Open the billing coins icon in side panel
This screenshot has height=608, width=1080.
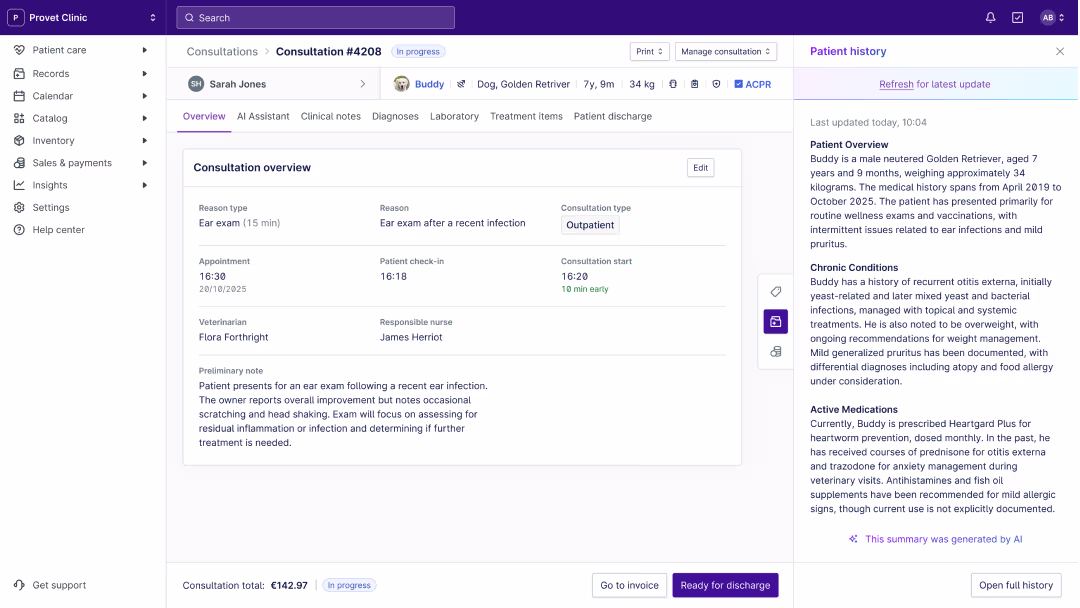775,351
